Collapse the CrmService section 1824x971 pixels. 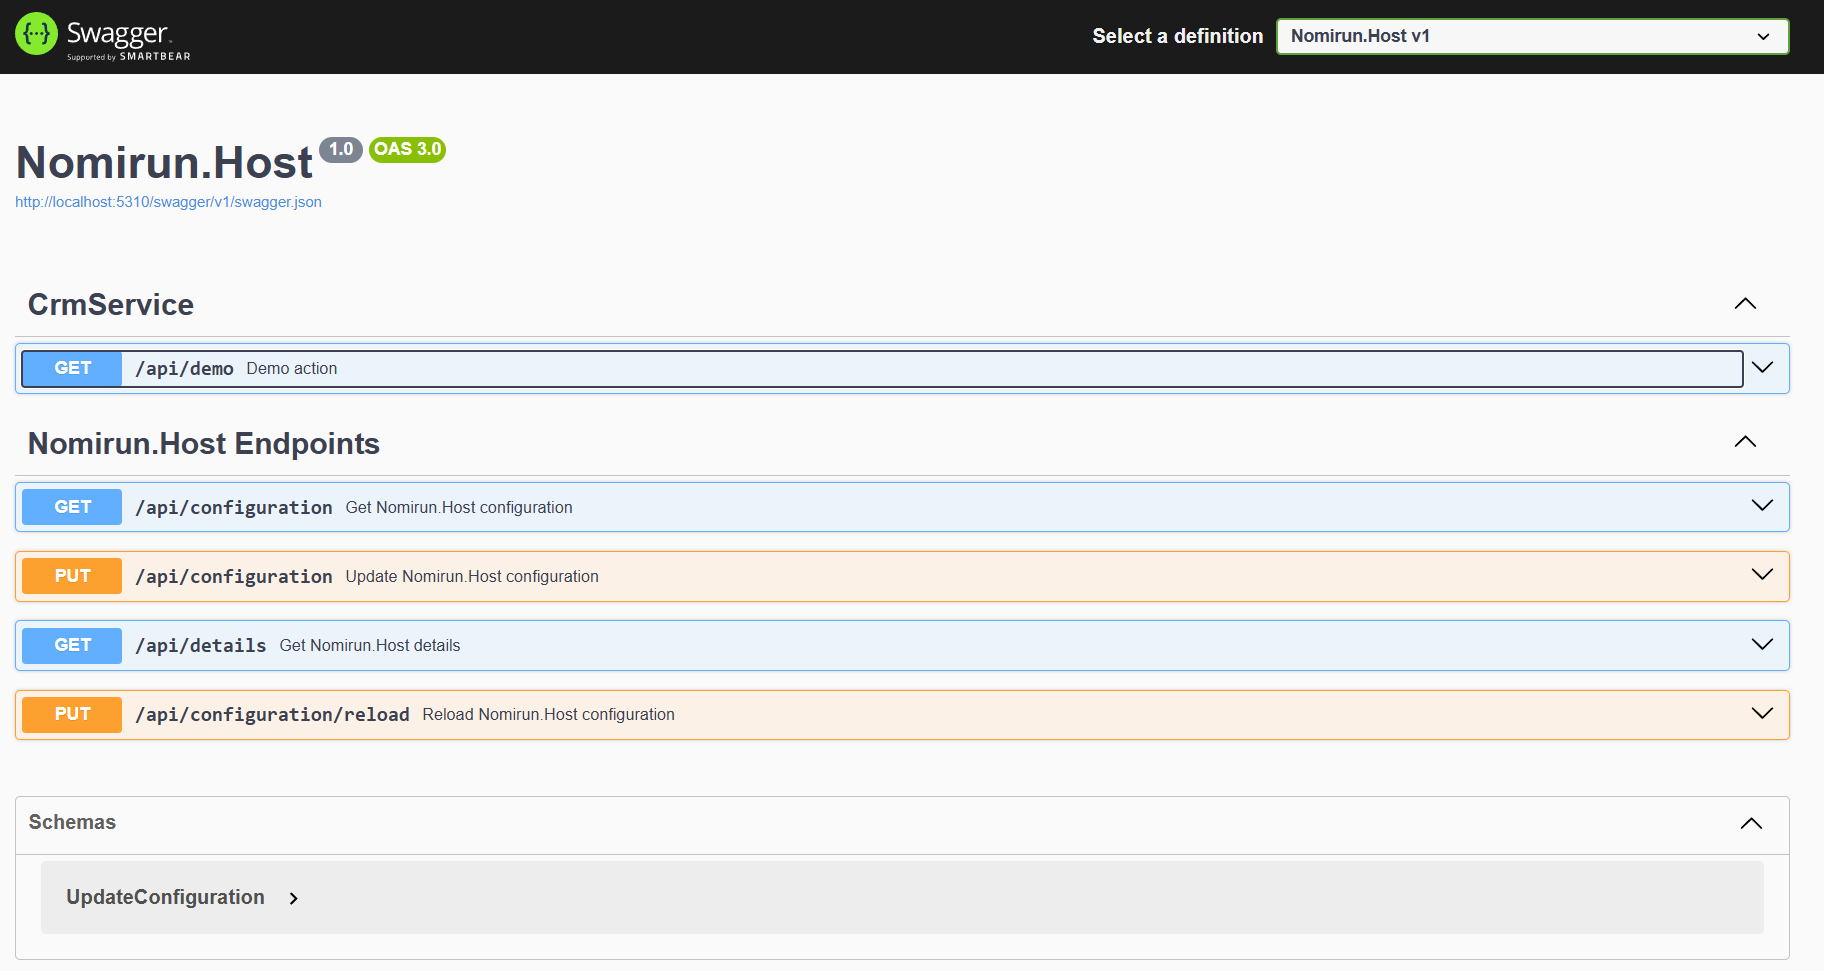click(x=1745, y=304)
